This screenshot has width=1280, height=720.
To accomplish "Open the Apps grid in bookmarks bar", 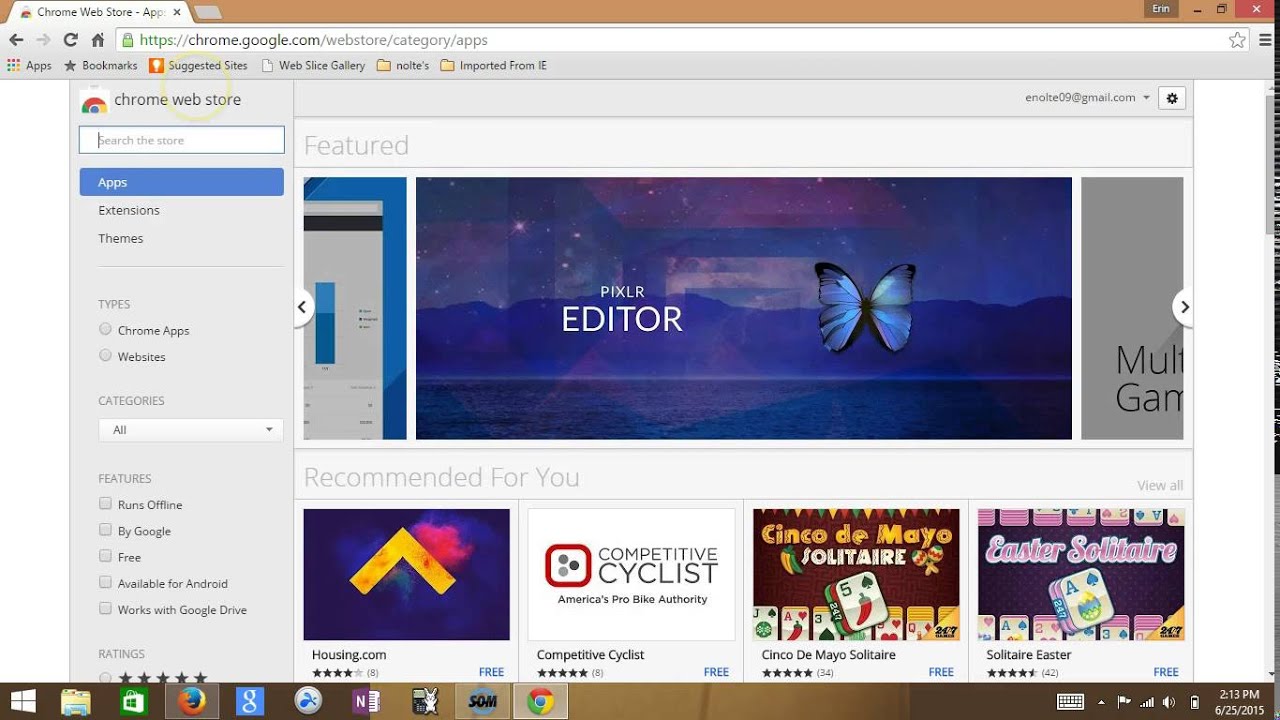I will [29, 65].
